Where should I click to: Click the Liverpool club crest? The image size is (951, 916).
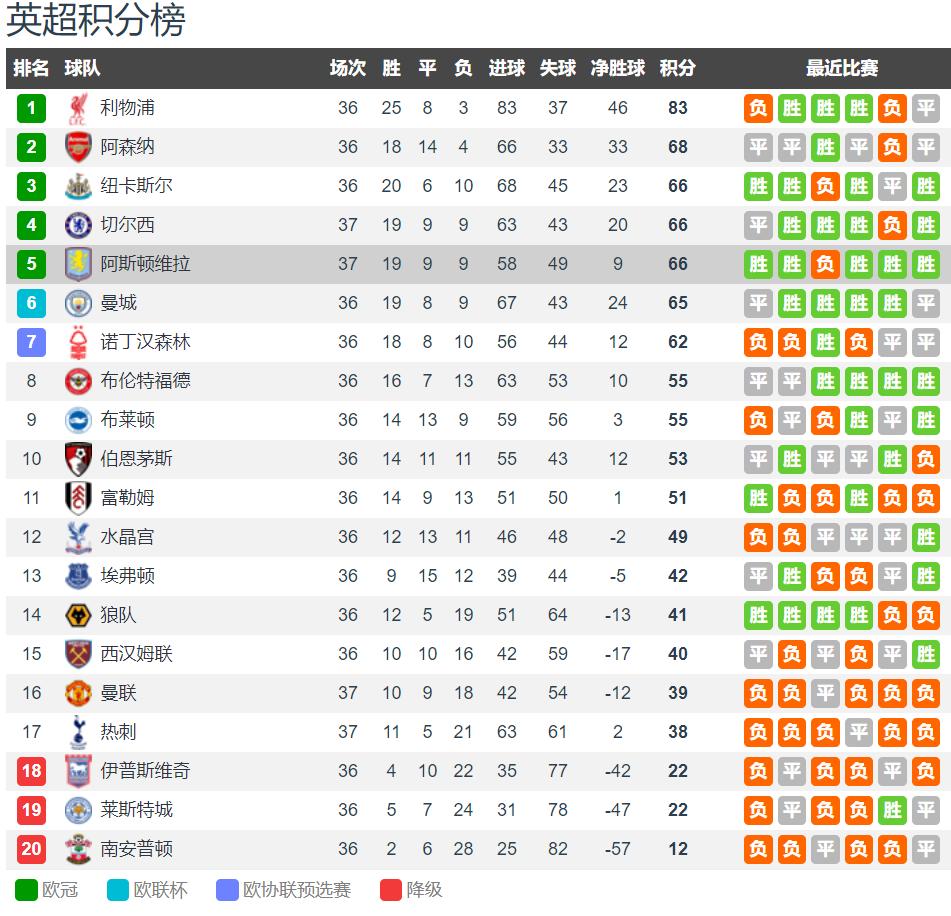(x=78, y=108)
